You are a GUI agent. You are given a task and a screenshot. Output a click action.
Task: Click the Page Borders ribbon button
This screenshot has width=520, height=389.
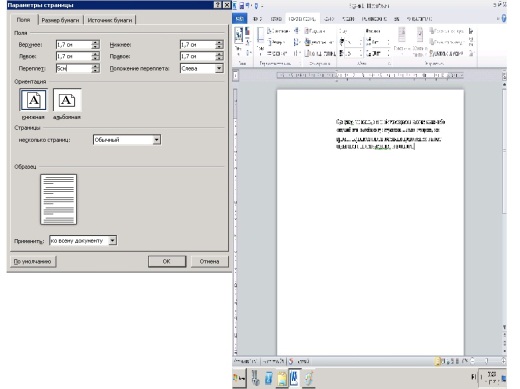[320, 53]
